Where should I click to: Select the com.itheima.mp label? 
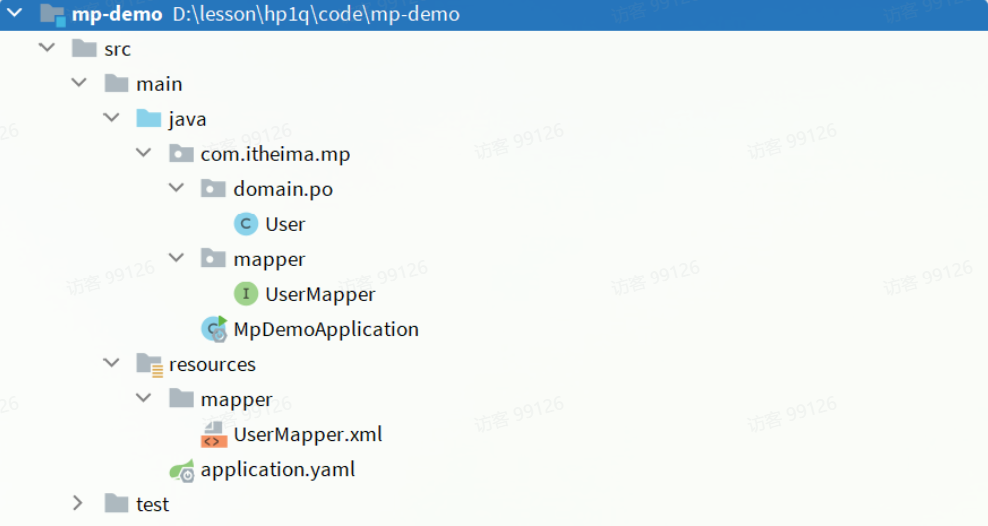click(x=275, y=155)
